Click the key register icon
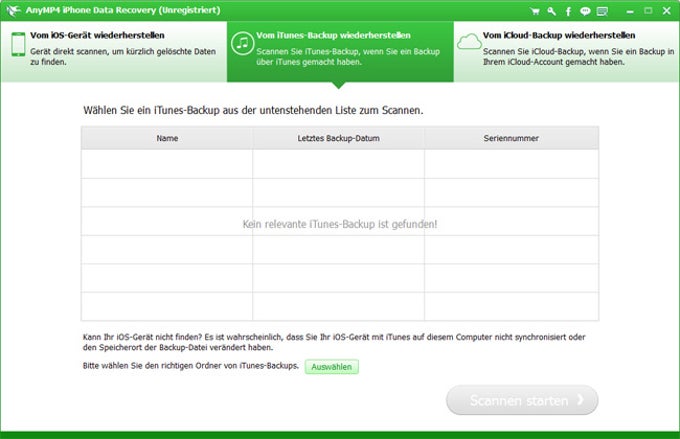This screenshot has height=439, width=680. (551, 11)
